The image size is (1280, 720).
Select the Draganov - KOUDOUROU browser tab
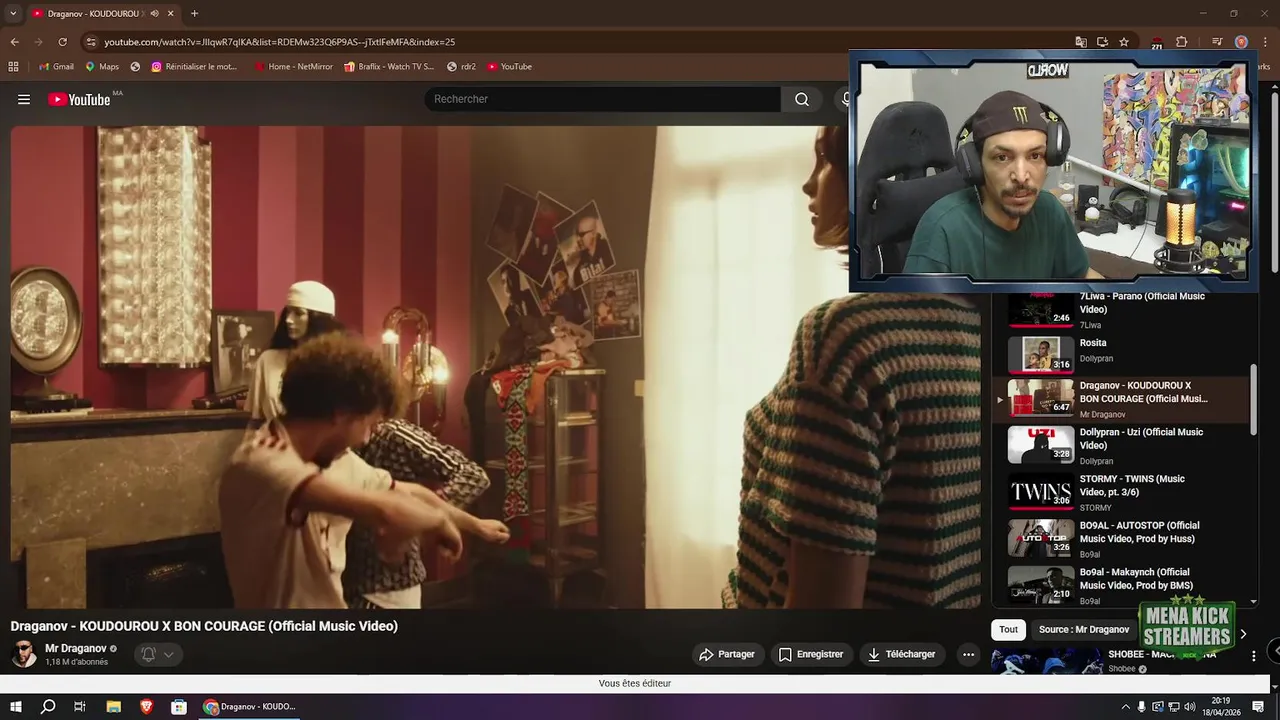tap(92, 14)
